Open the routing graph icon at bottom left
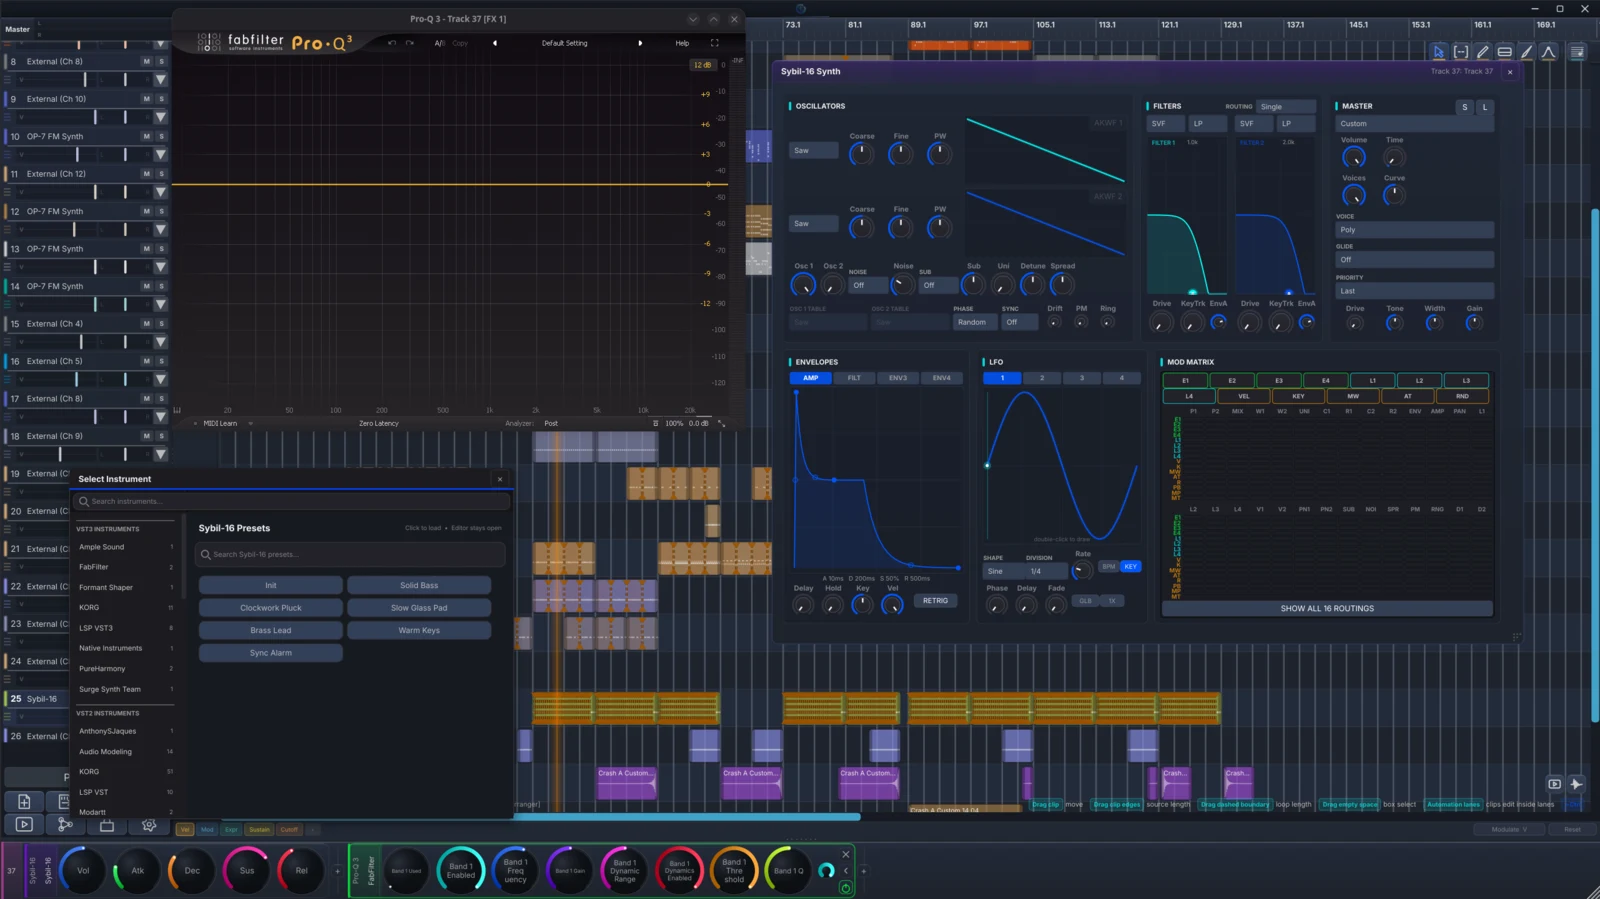Viewport: 1600px width, 899px height. click(x=65, y=825)
